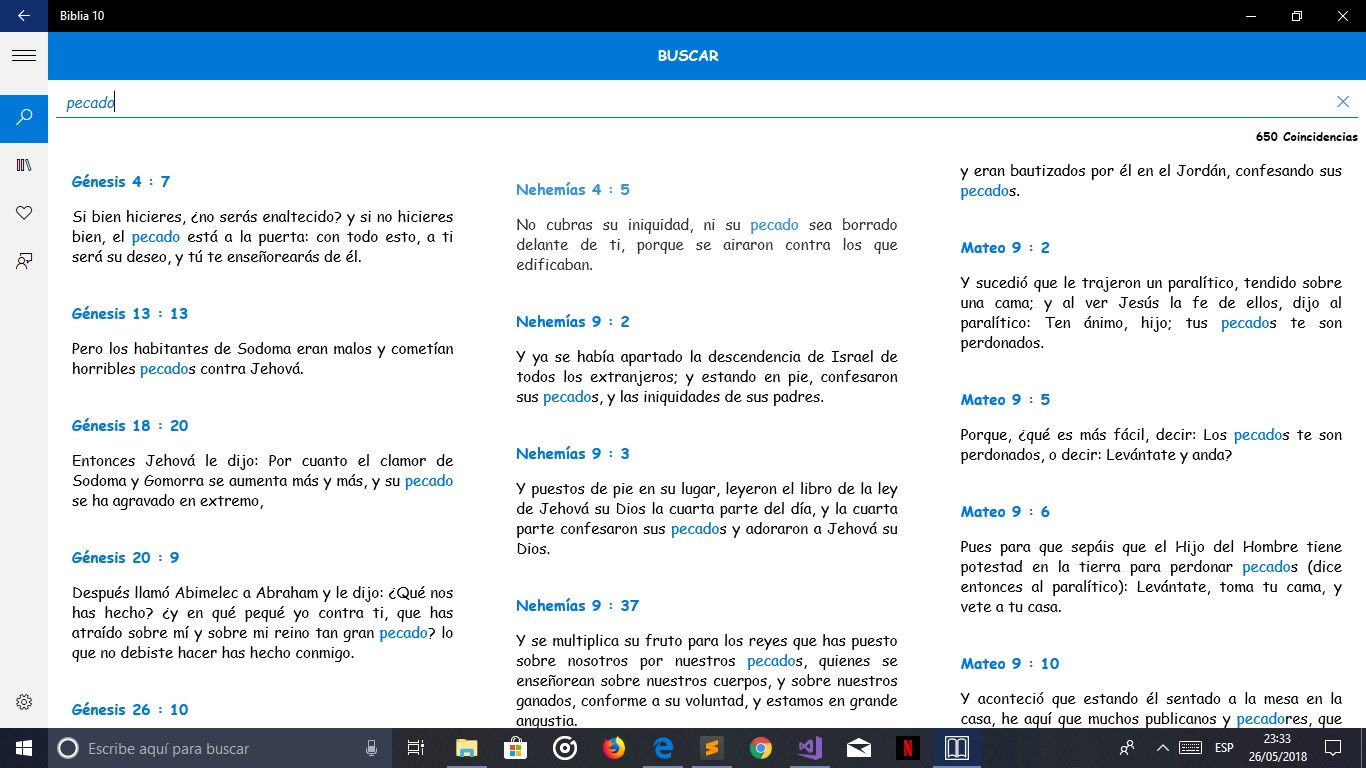Open the People tray icon

click(1127, 748)
